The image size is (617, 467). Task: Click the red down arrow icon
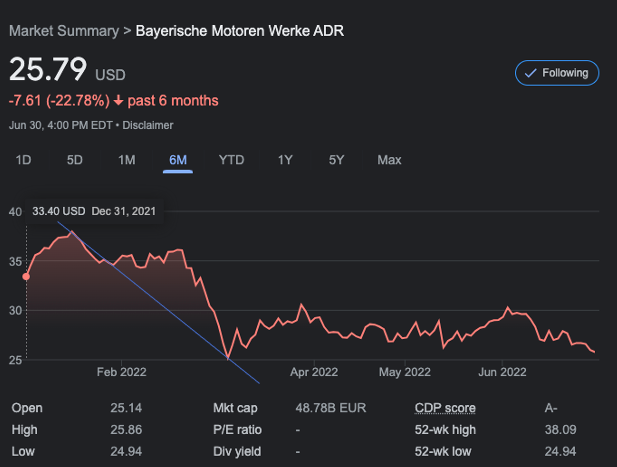coord(118,101)
